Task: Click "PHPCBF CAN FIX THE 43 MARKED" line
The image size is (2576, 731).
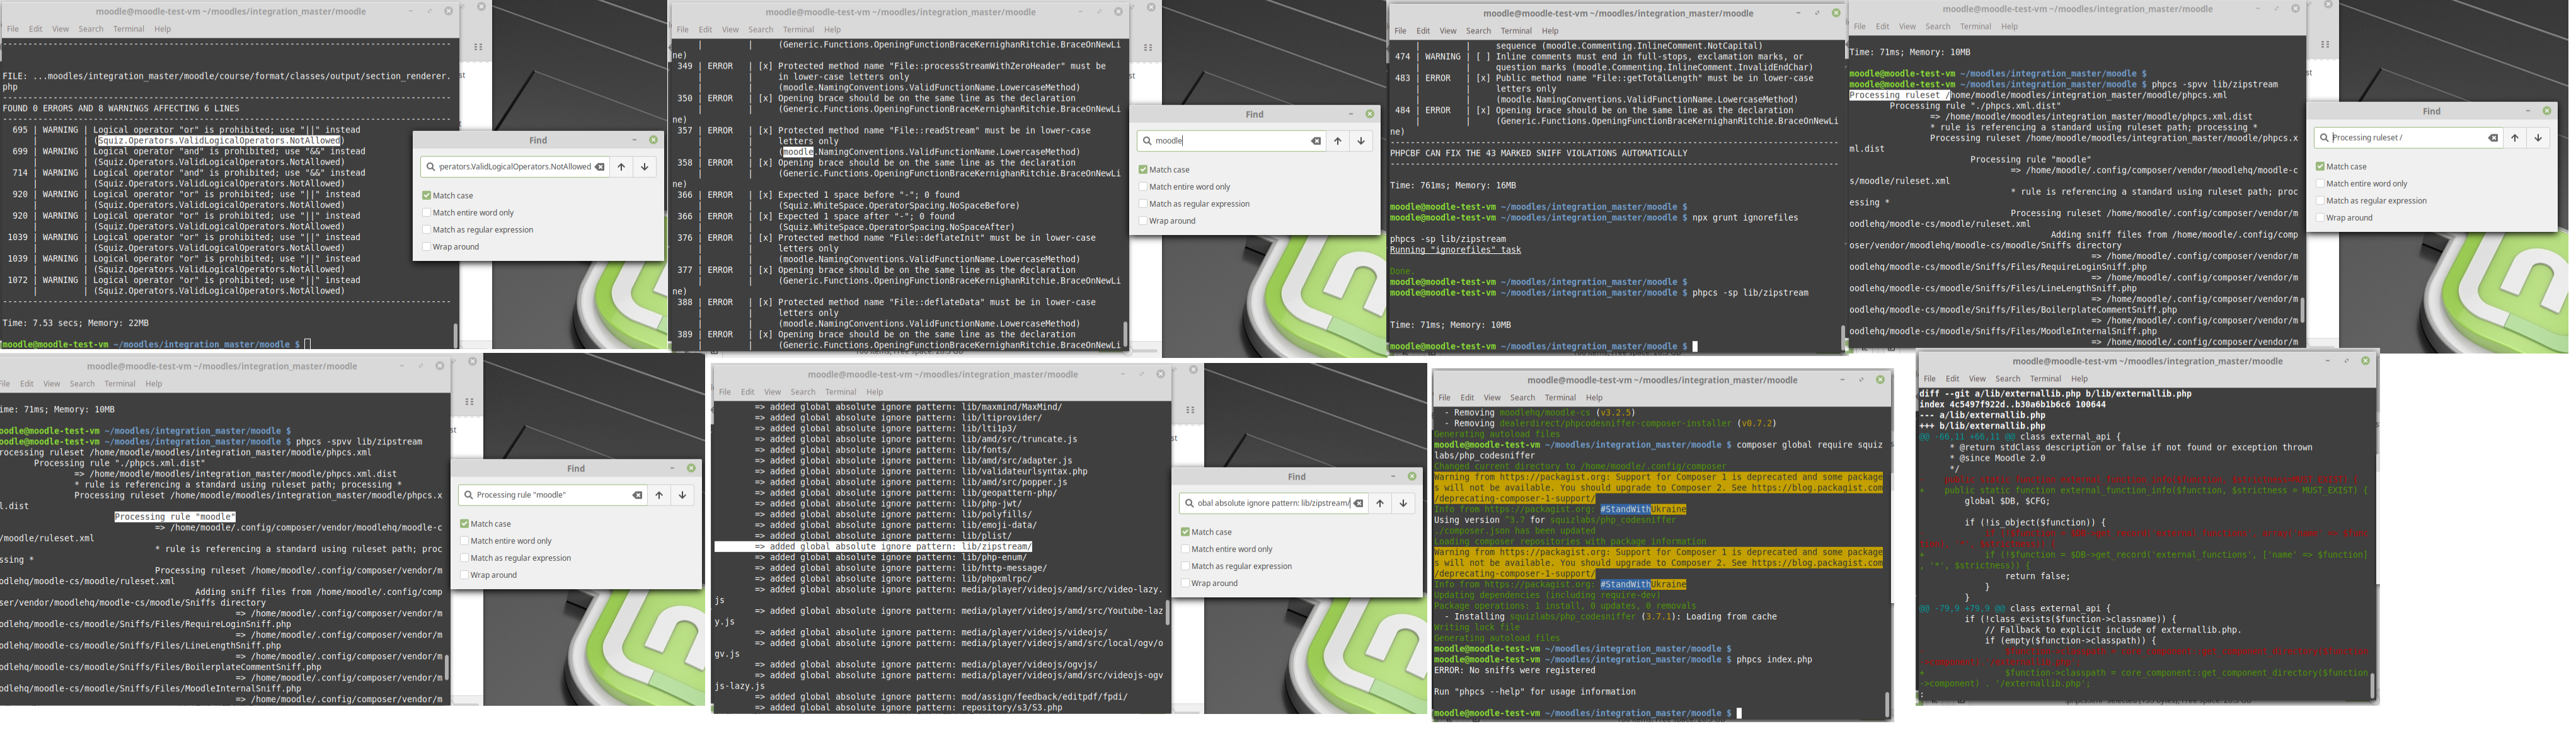Action: (1538, 154)
